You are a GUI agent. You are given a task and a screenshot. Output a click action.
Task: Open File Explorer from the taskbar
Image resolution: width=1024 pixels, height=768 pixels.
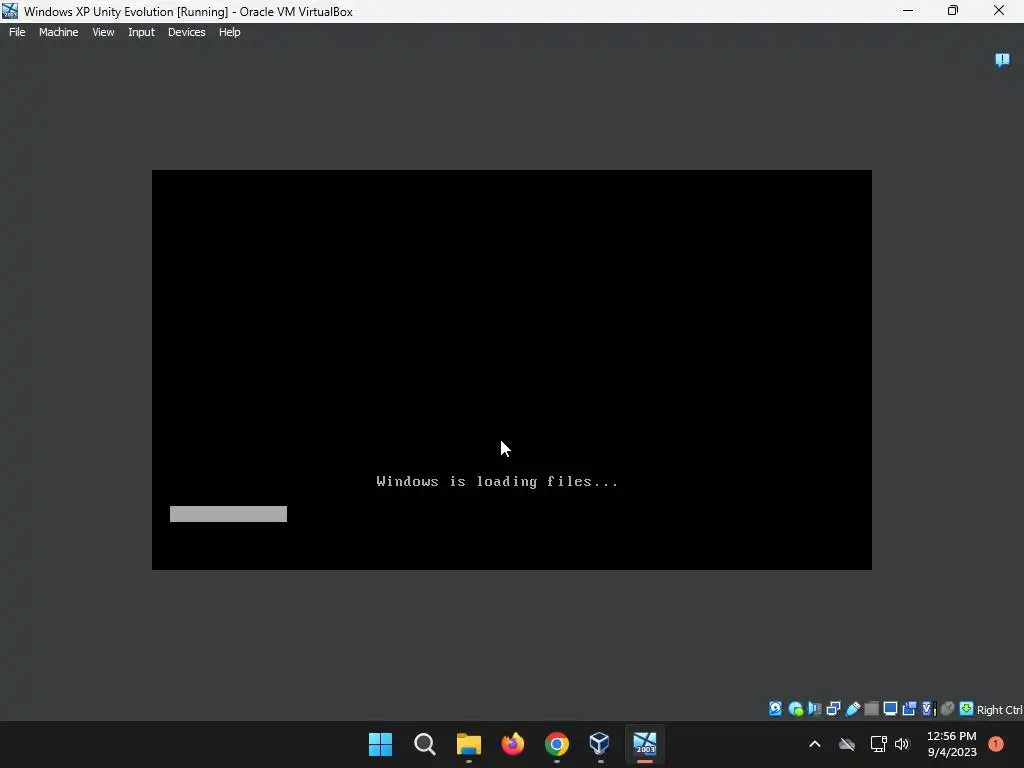(468, 744)
